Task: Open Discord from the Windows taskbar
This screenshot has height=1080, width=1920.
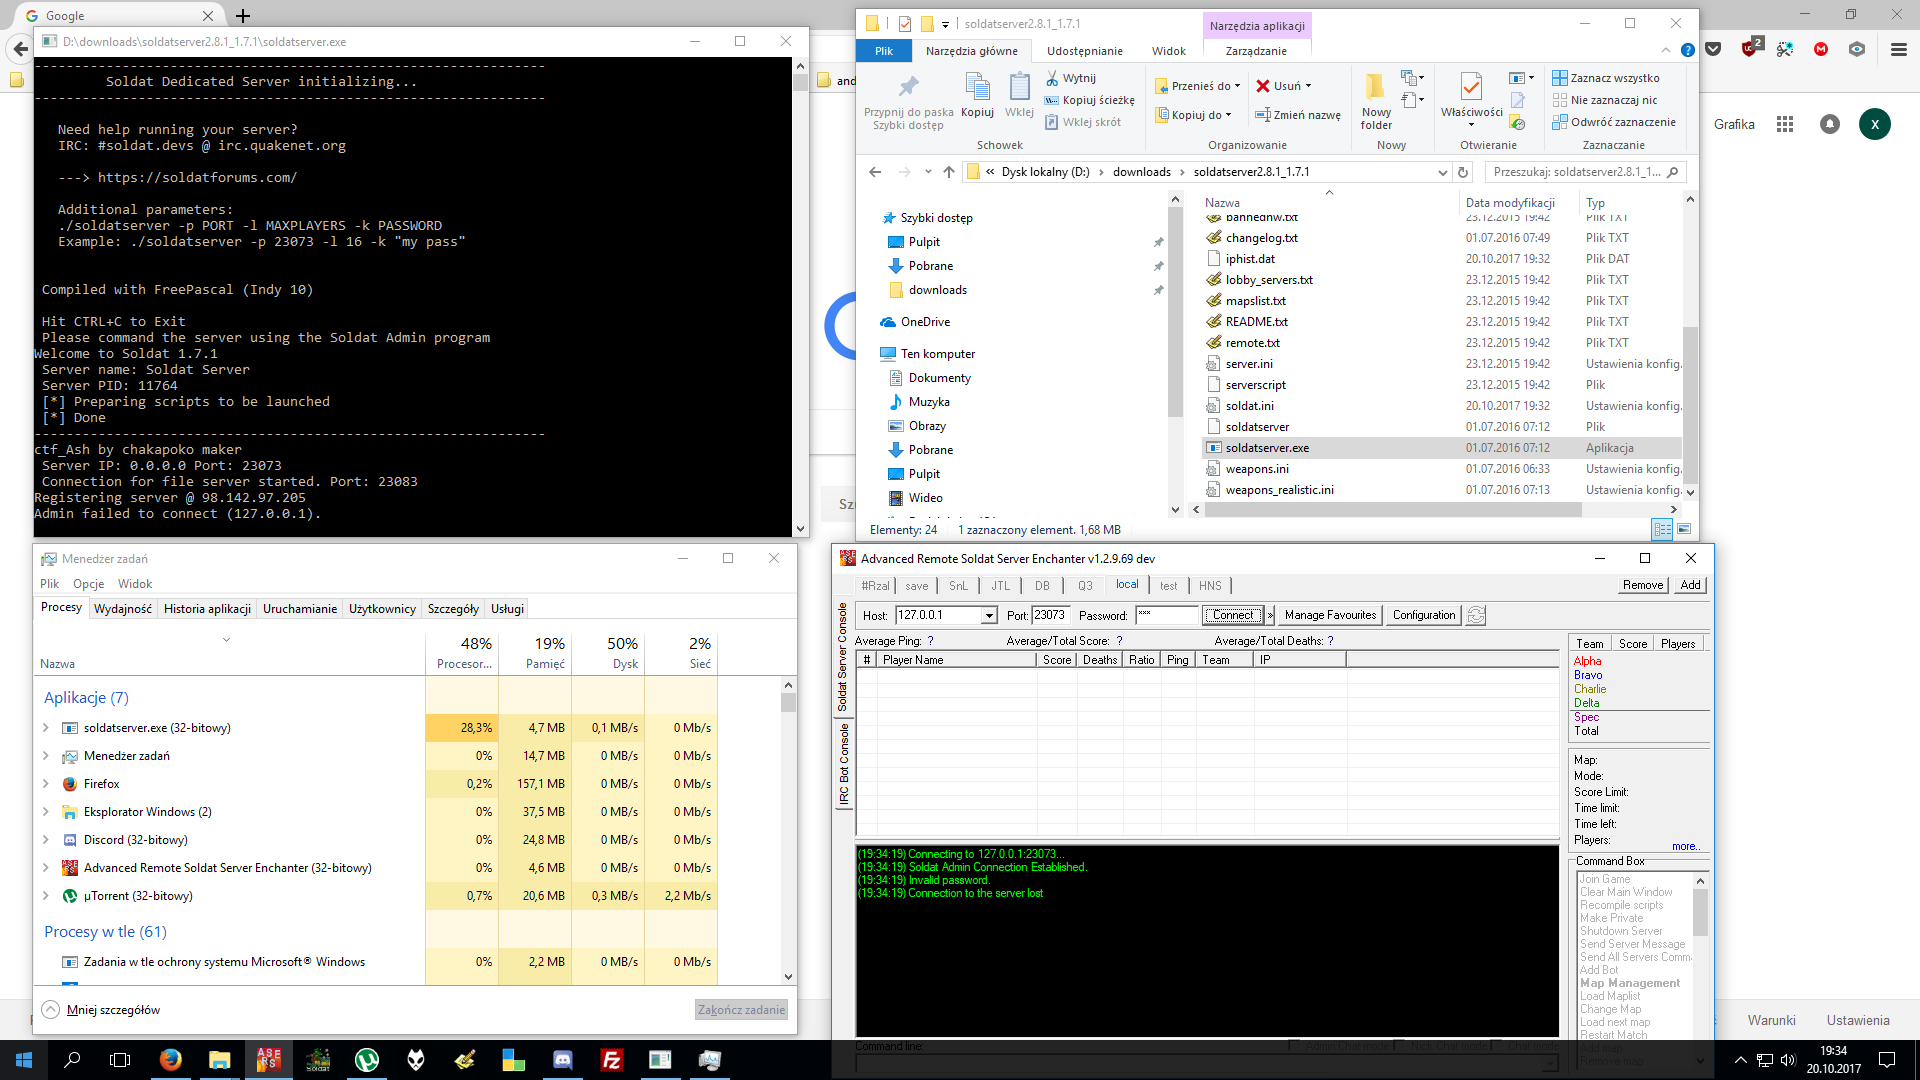Action: (563, 1060)
